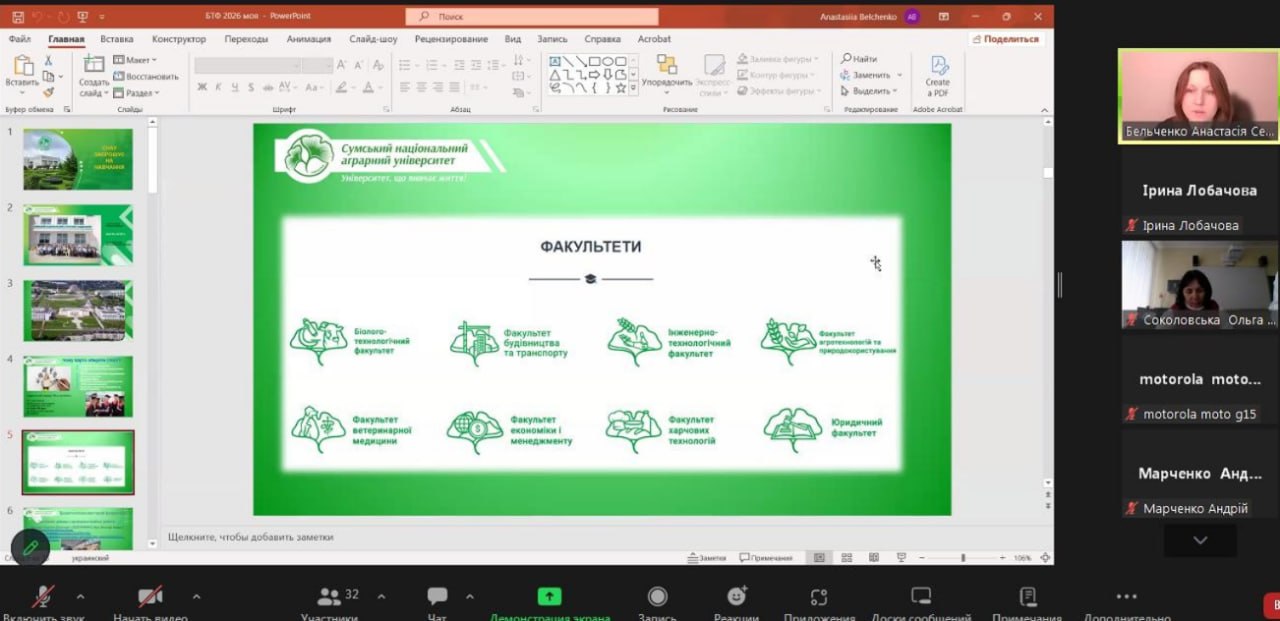Click the Zoom Record button icon
Screen dimensions: 1280x621
657,597
